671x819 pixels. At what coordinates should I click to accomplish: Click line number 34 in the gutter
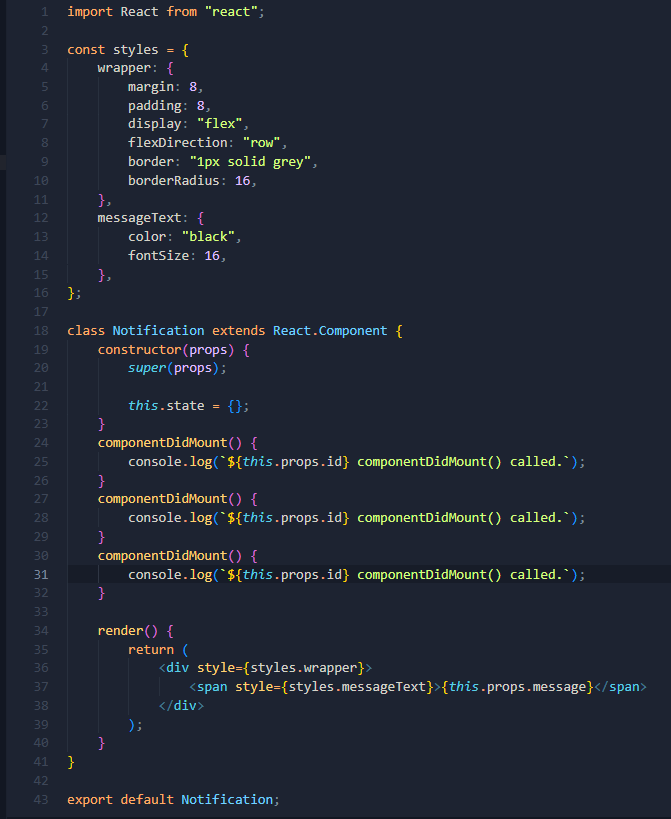point(41,631)
